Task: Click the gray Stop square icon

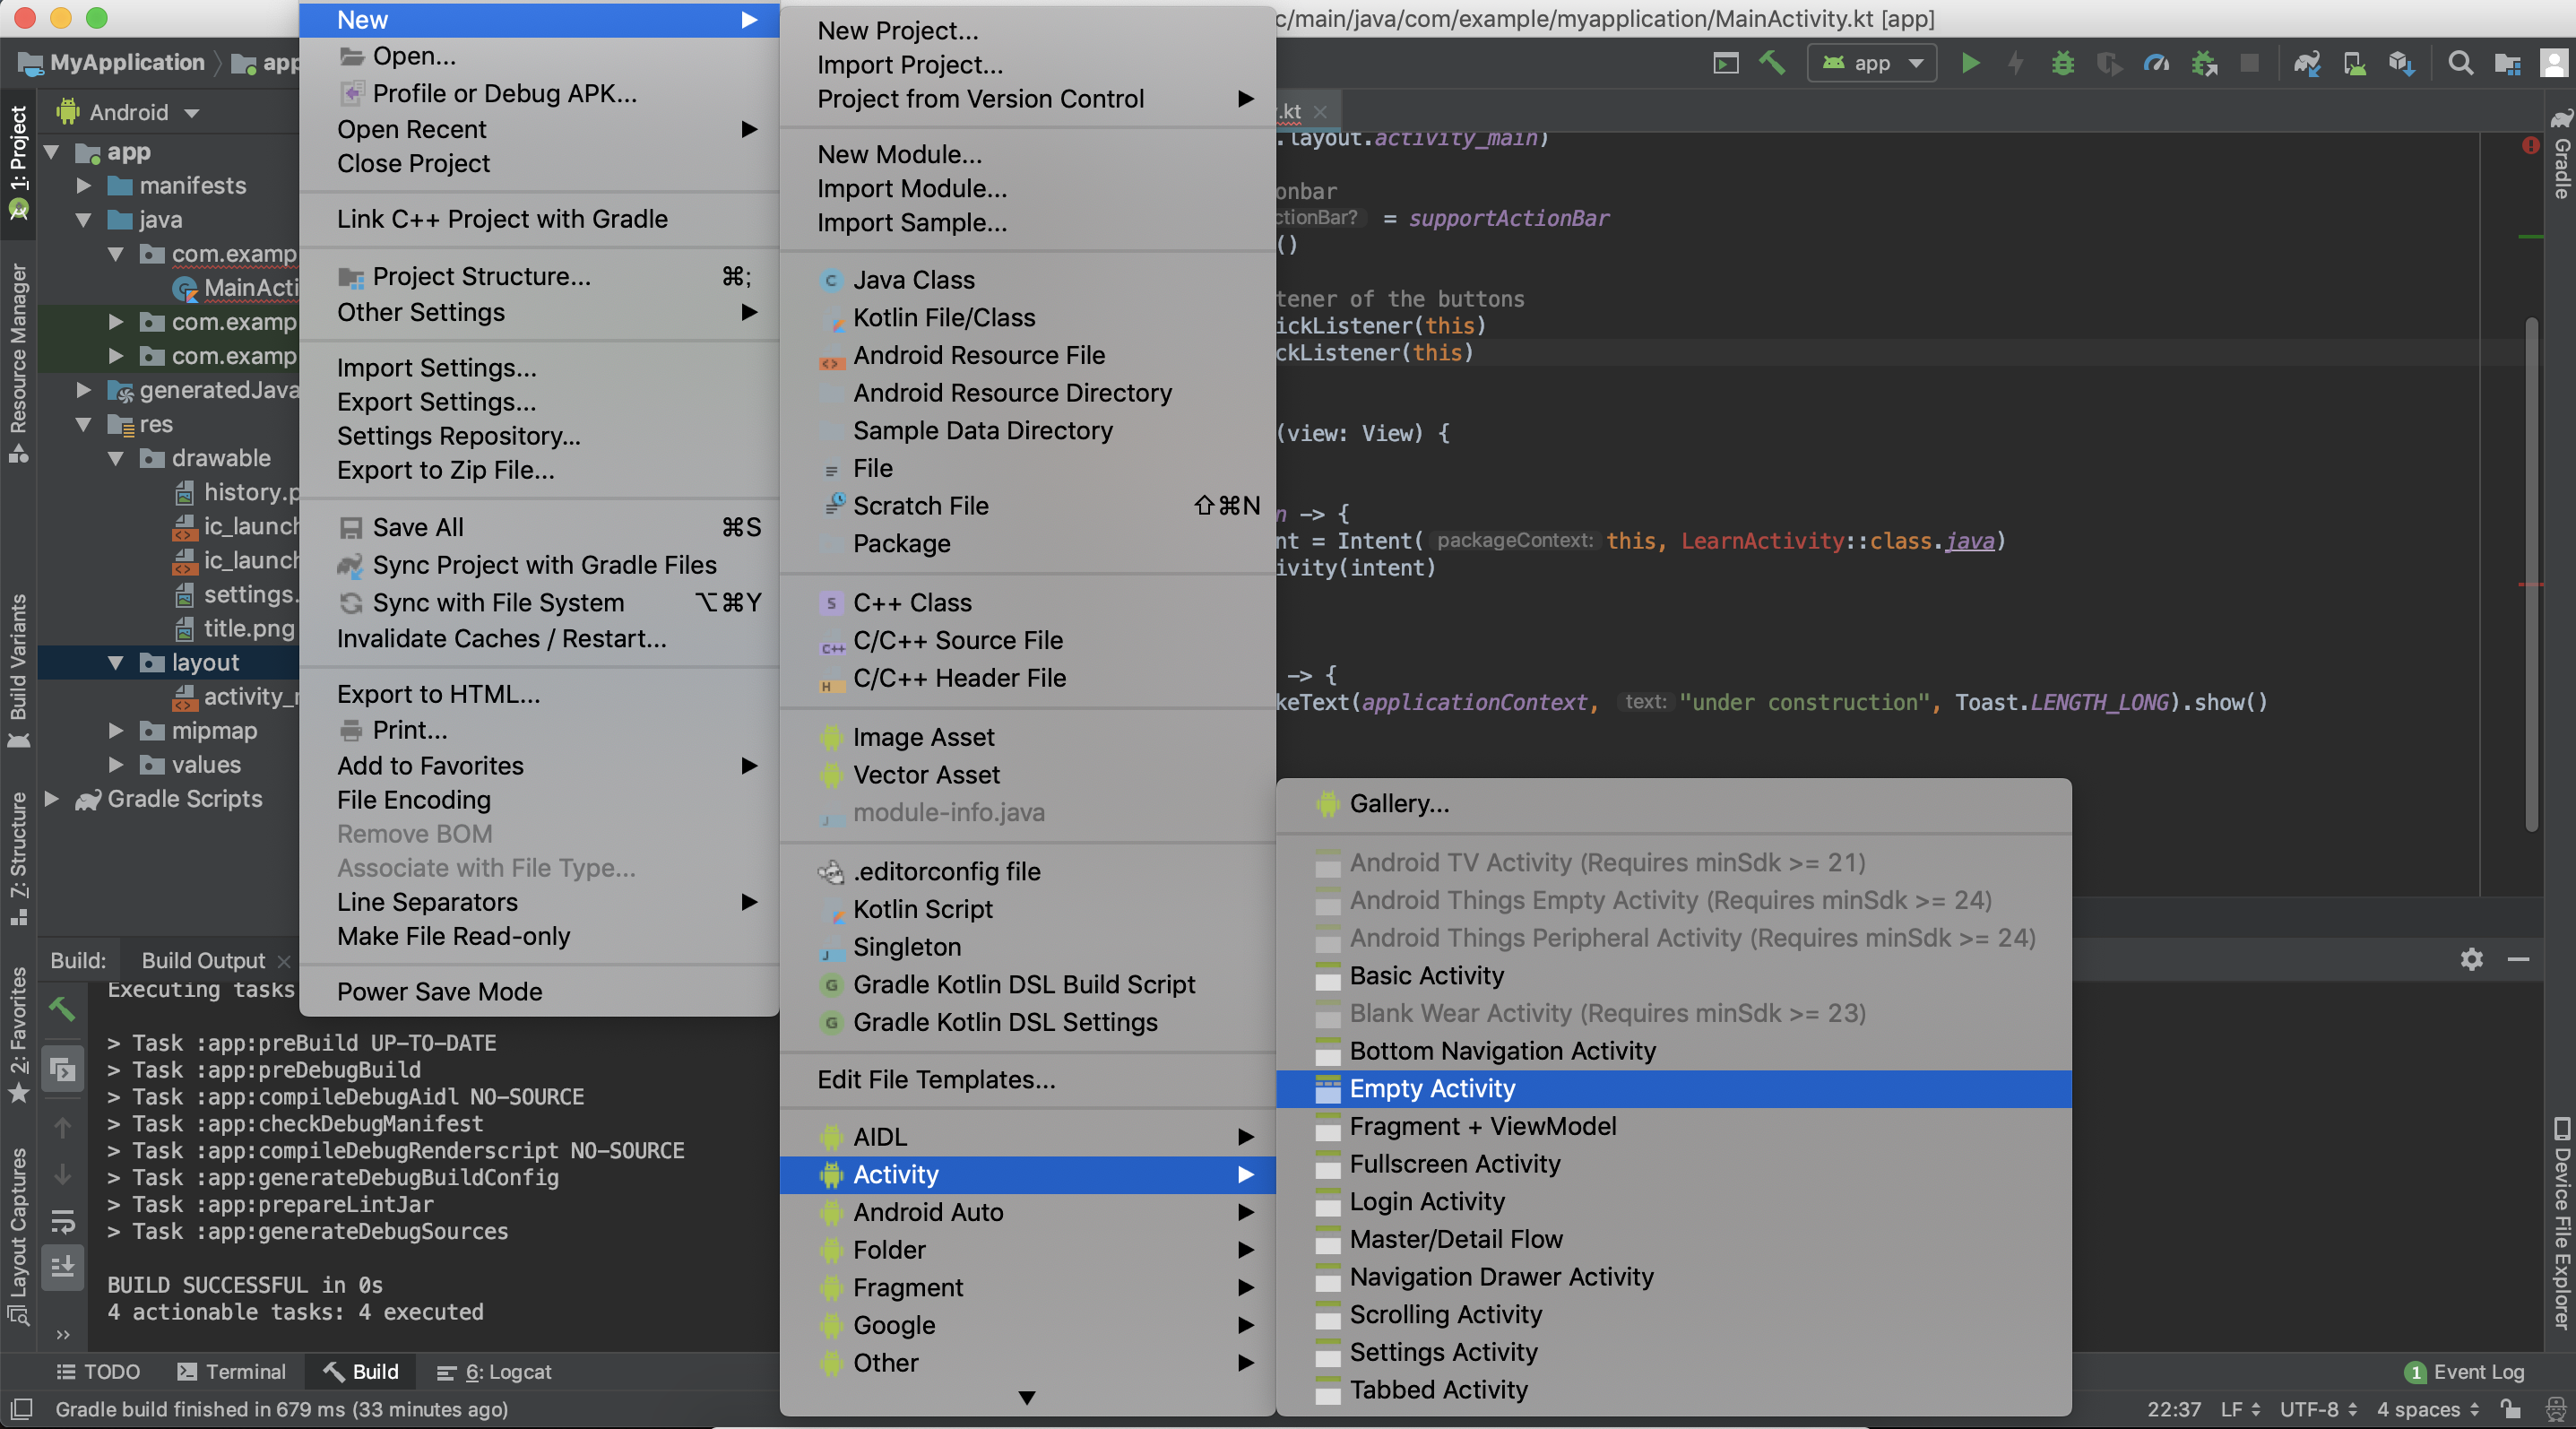Action: tap(2249, 64)
